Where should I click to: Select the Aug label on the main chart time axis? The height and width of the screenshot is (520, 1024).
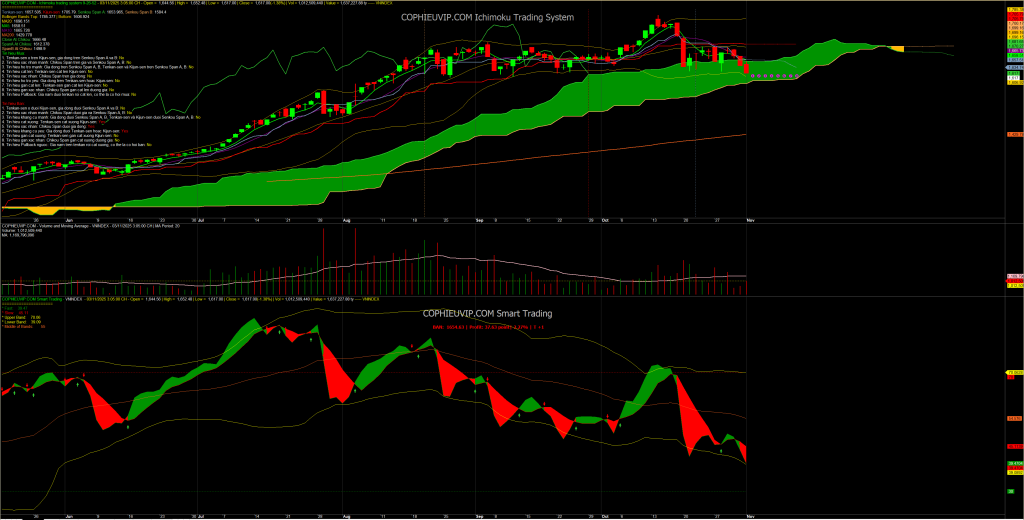click(x=347, y=217)
